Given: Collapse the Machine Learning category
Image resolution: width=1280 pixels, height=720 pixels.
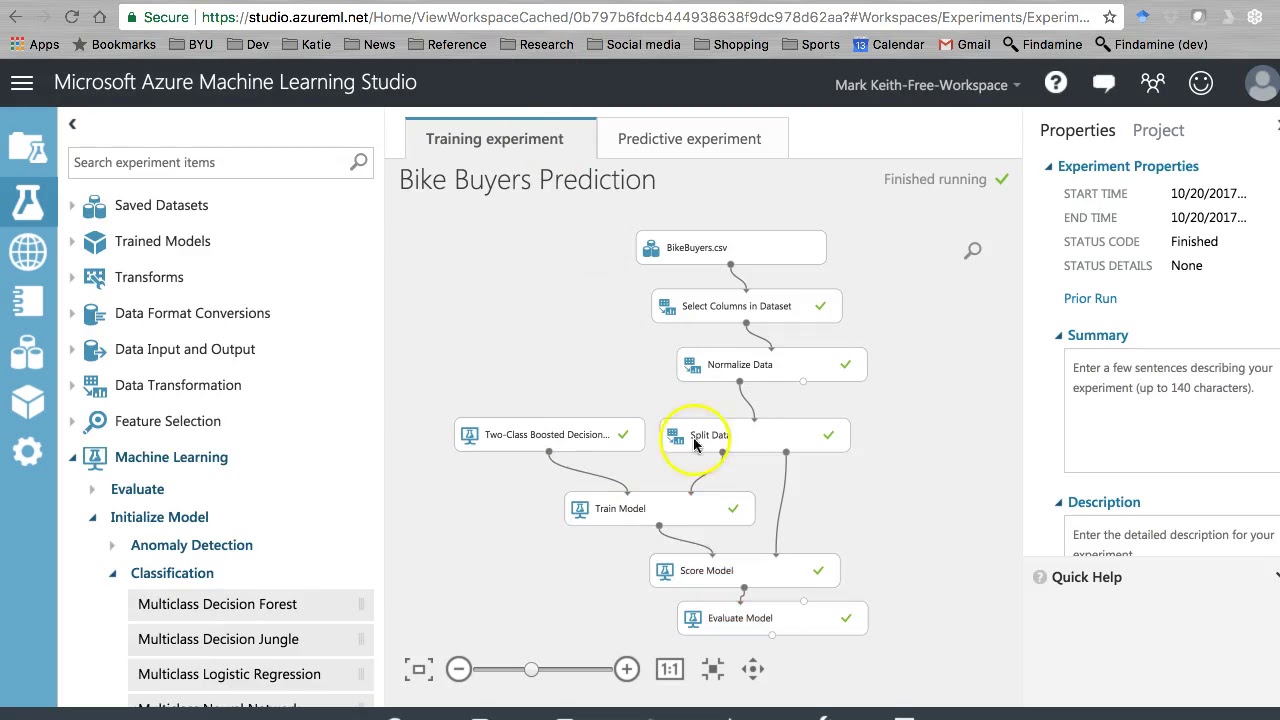Looking at the screenshot, I should click(72, 457).
